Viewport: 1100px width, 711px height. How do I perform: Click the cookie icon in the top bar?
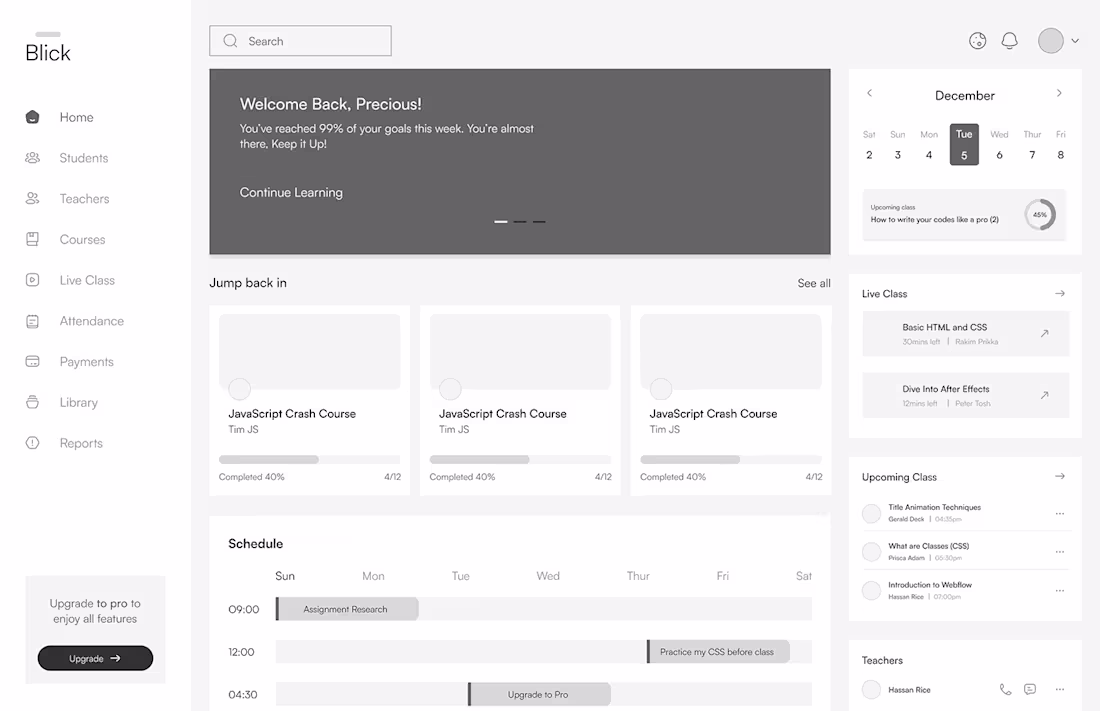coord(977,41)
